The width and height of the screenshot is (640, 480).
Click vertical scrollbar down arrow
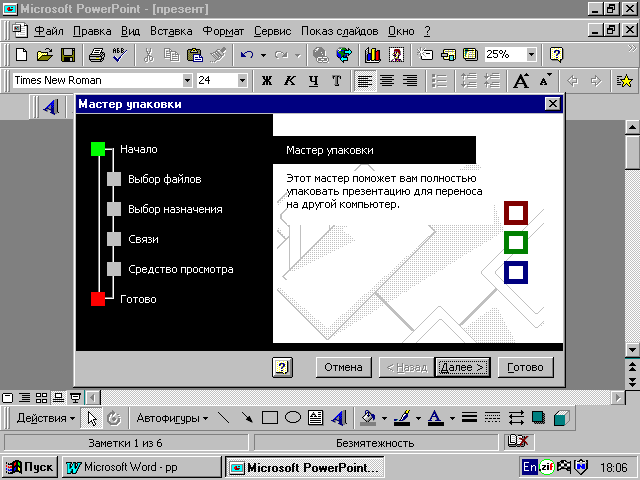point(632,350)
